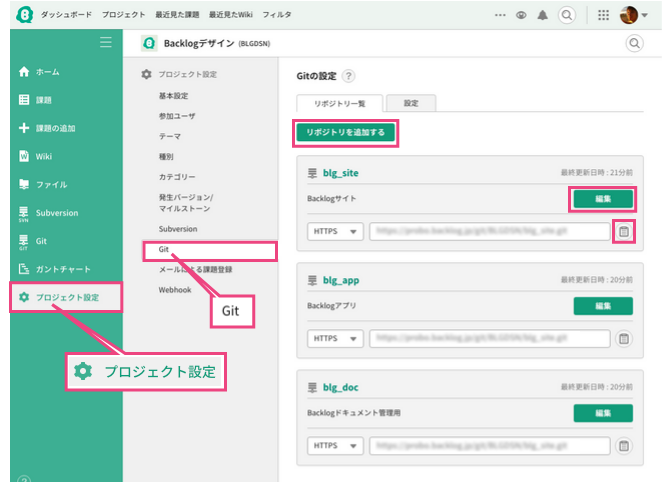This screenshot has width=662, height=482.
Task: Open Git in the green sidebar
Action: 33,241
